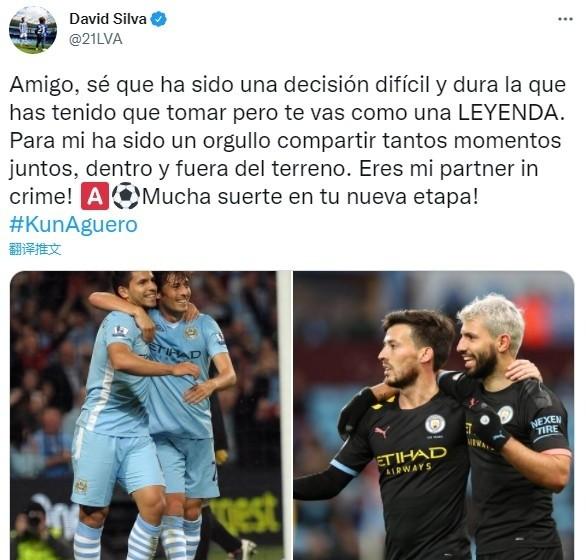Screen dimensions: 586x560
Task: Click the red letter A emoji
Action: coord(95,196)
